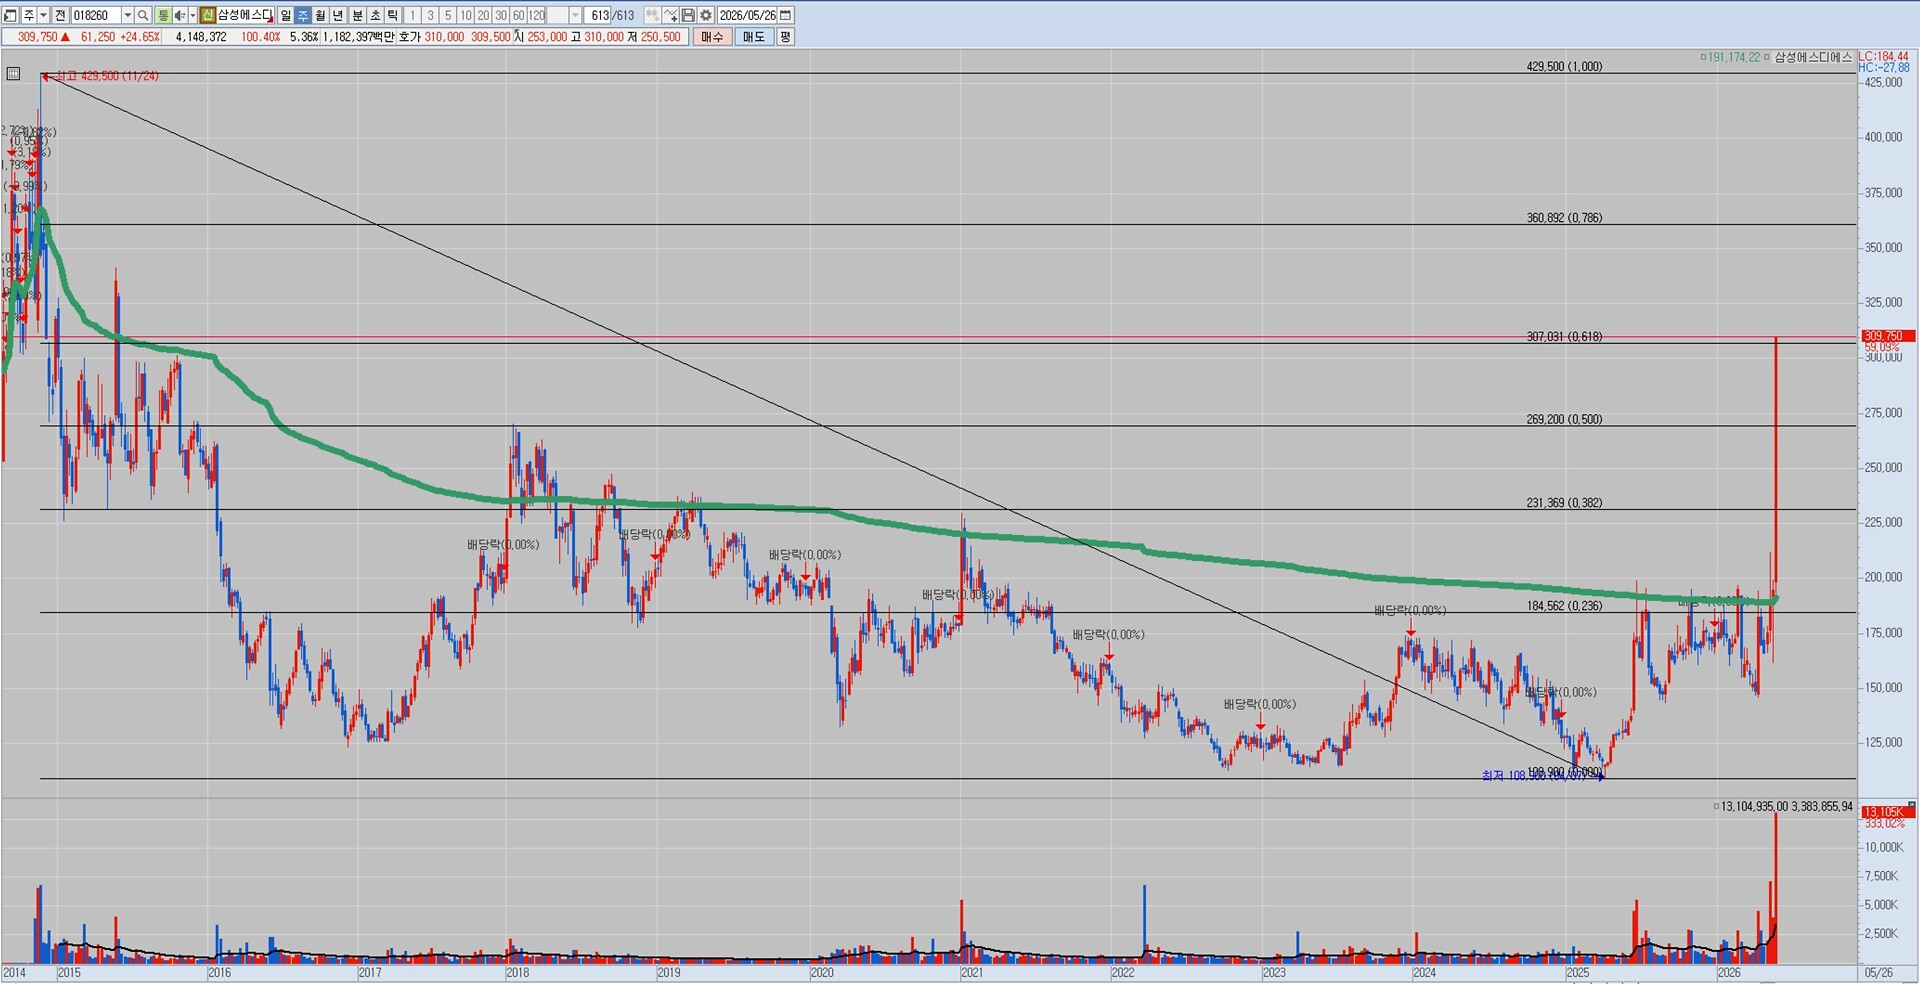Click the change percentage +24.65%

pos(140,37)
